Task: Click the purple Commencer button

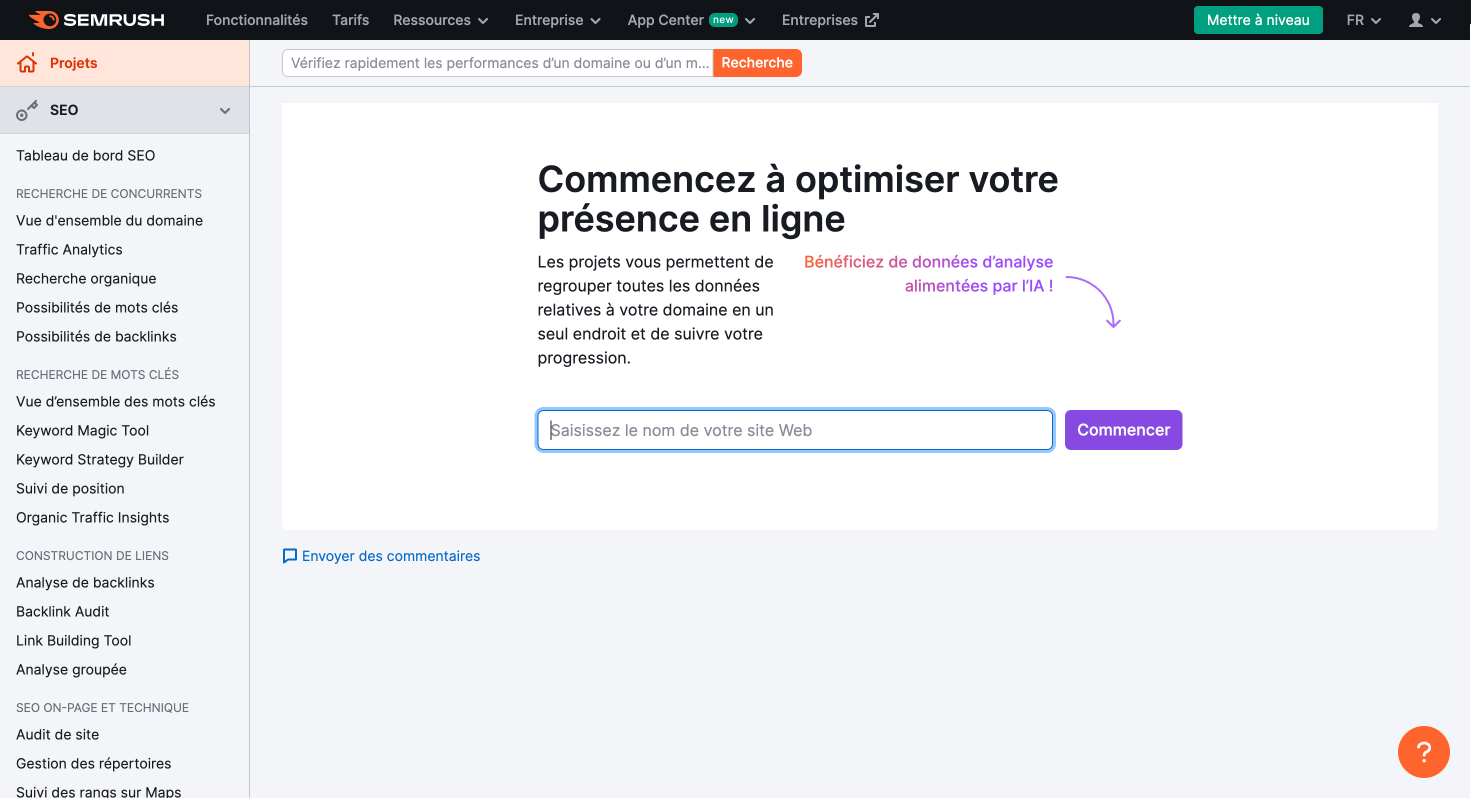Action: (x=1123, y=430)
